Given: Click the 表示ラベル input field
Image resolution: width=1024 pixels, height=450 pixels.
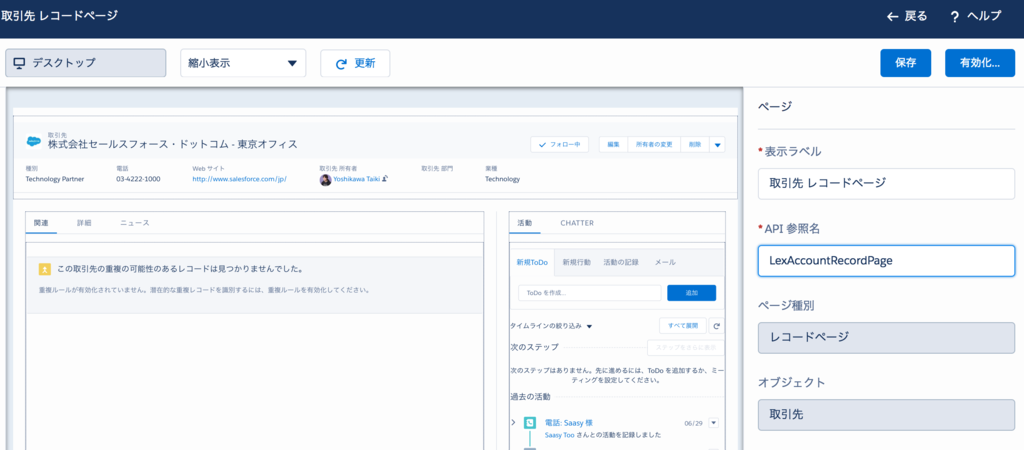Looking at the screenshot, I should pos(886,184).
